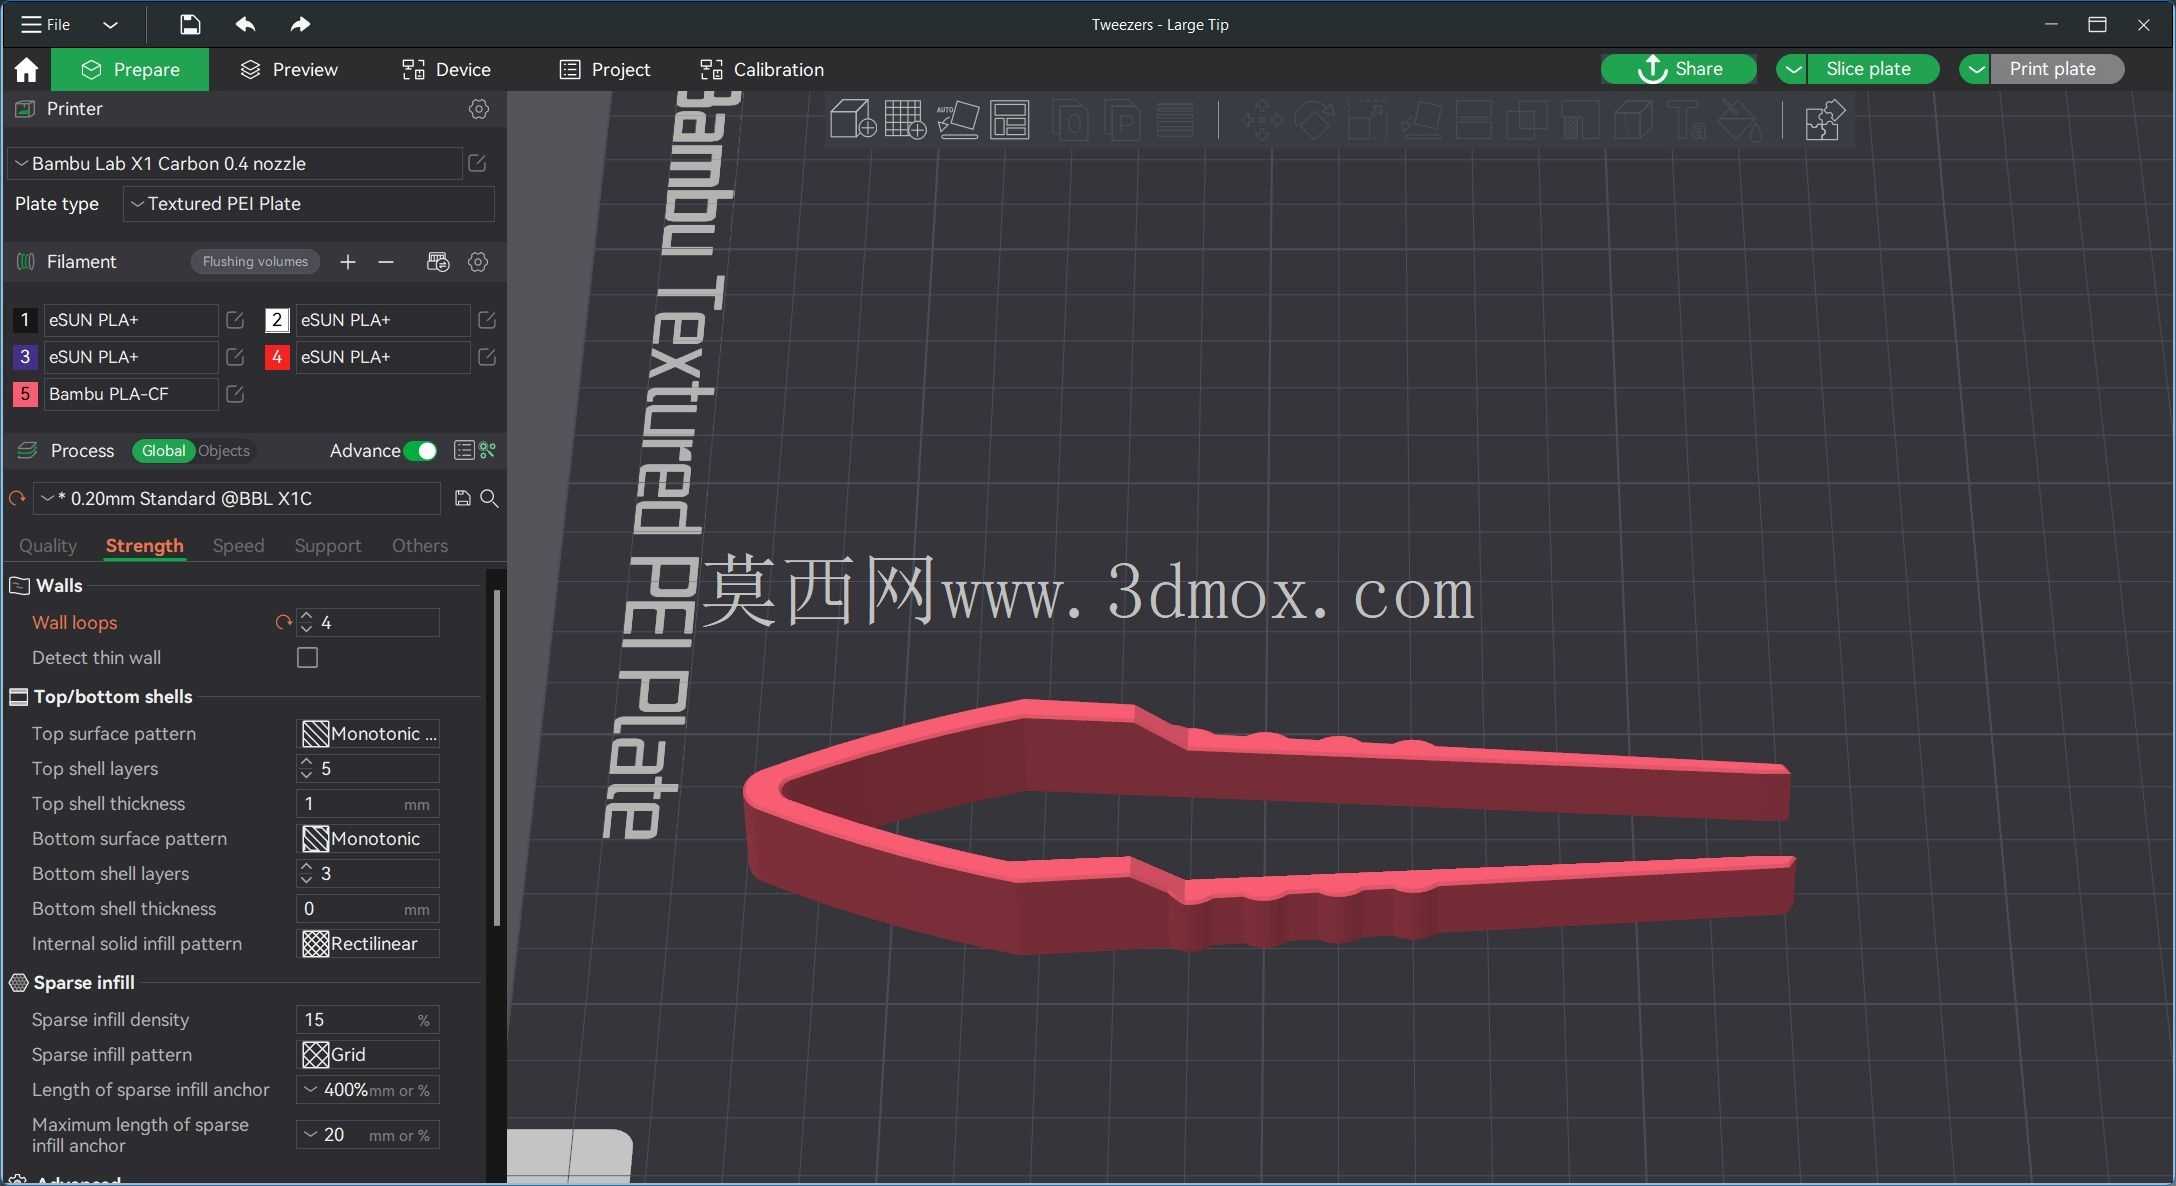
Task: Switch to the Project tab
Action: point(605,69)
